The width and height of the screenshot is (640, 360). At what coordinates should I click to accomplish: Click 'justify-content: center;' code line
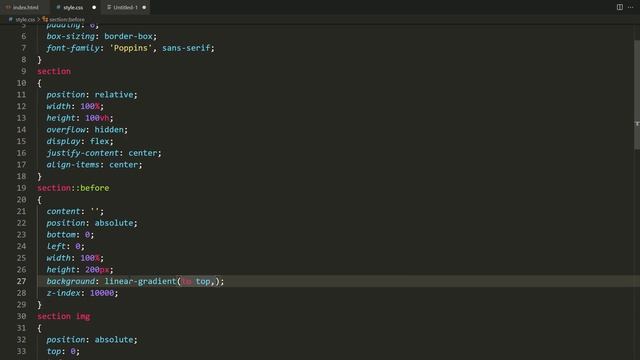click(104, 153)
